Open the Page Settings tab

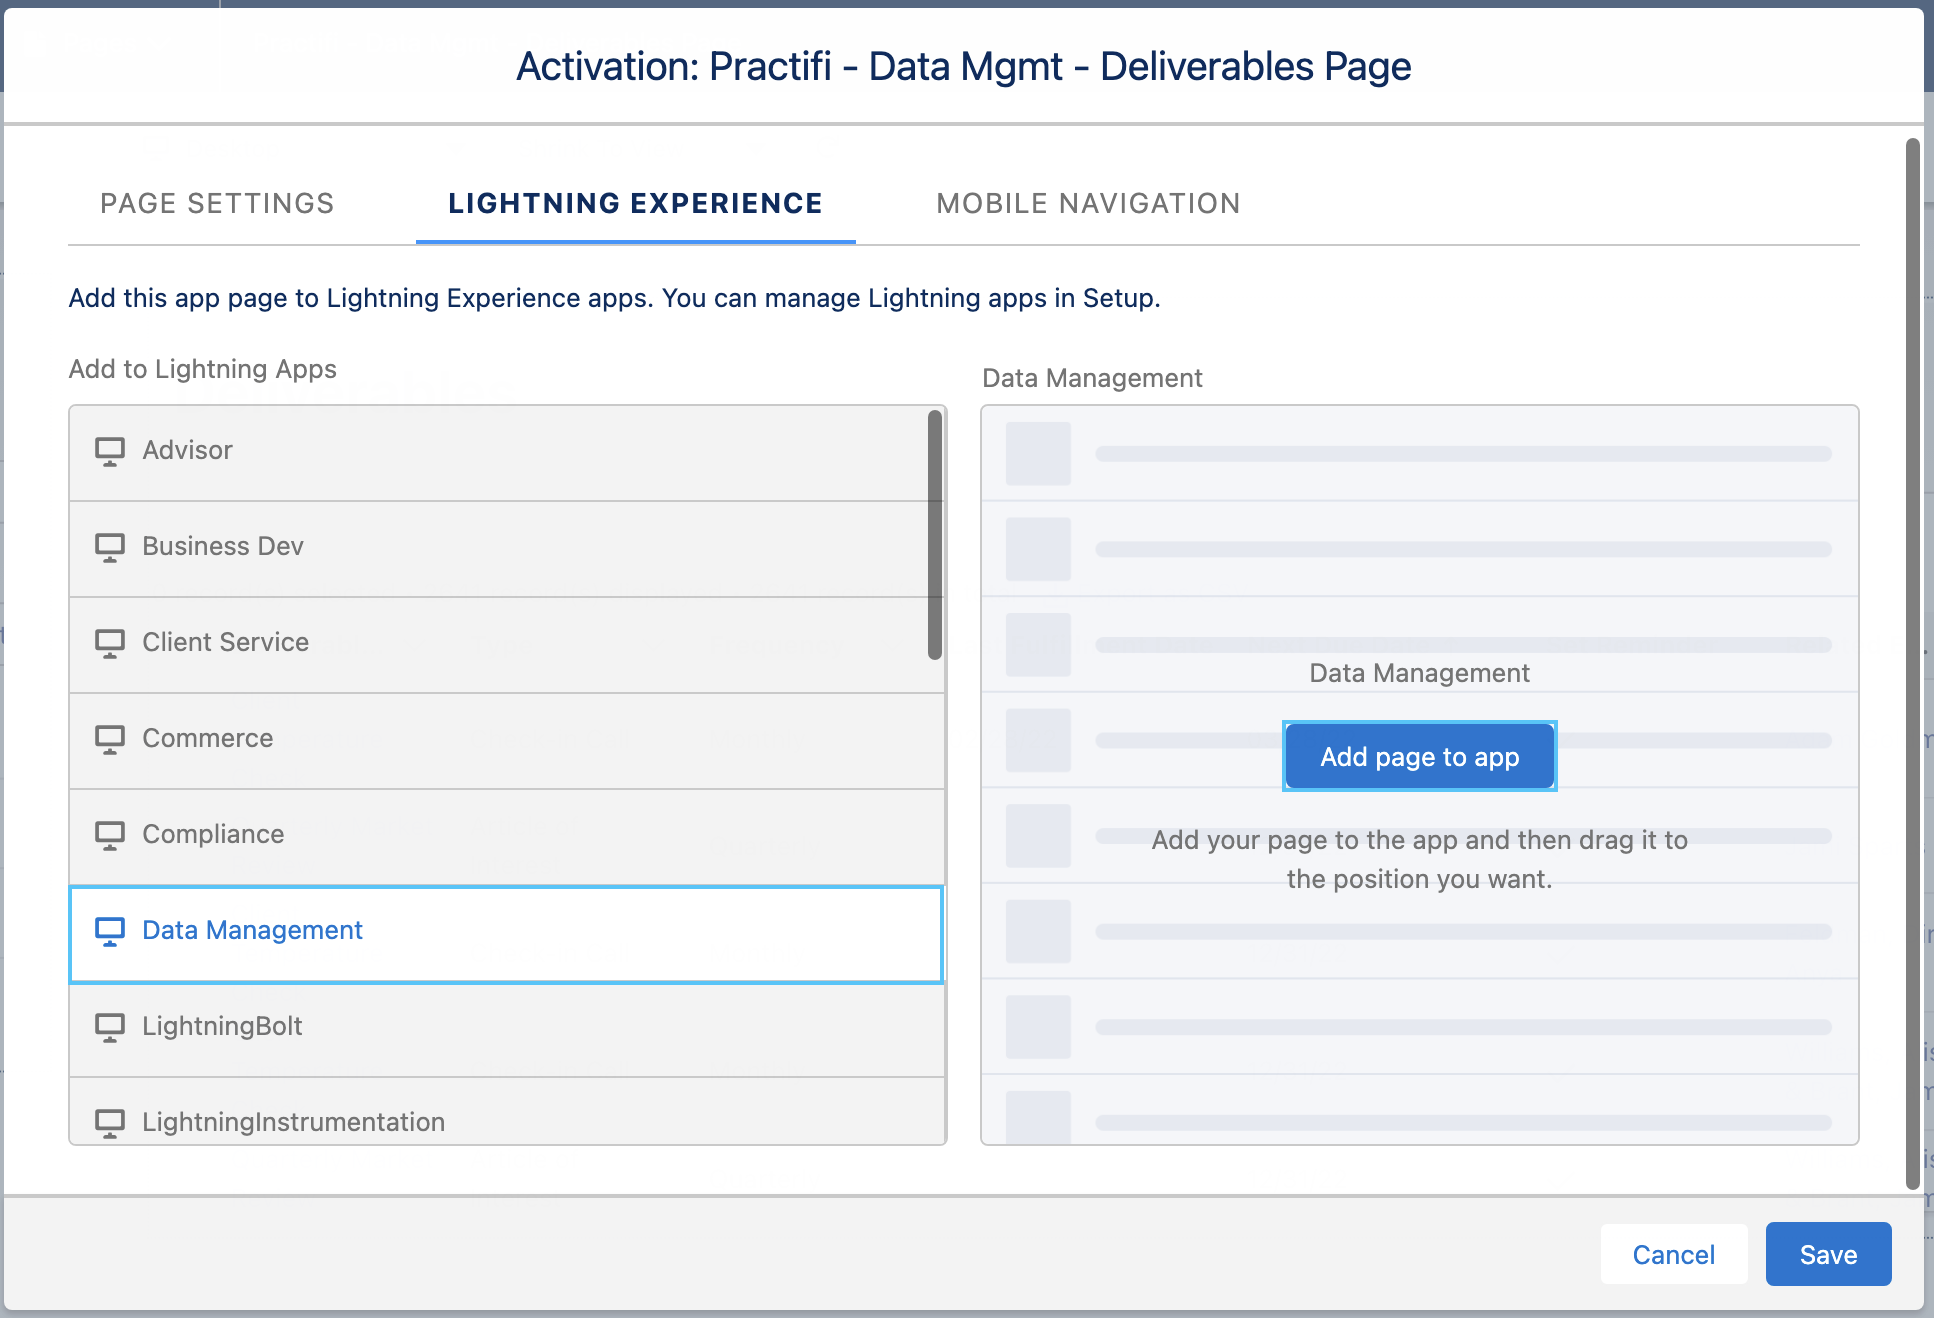point(217,203)
